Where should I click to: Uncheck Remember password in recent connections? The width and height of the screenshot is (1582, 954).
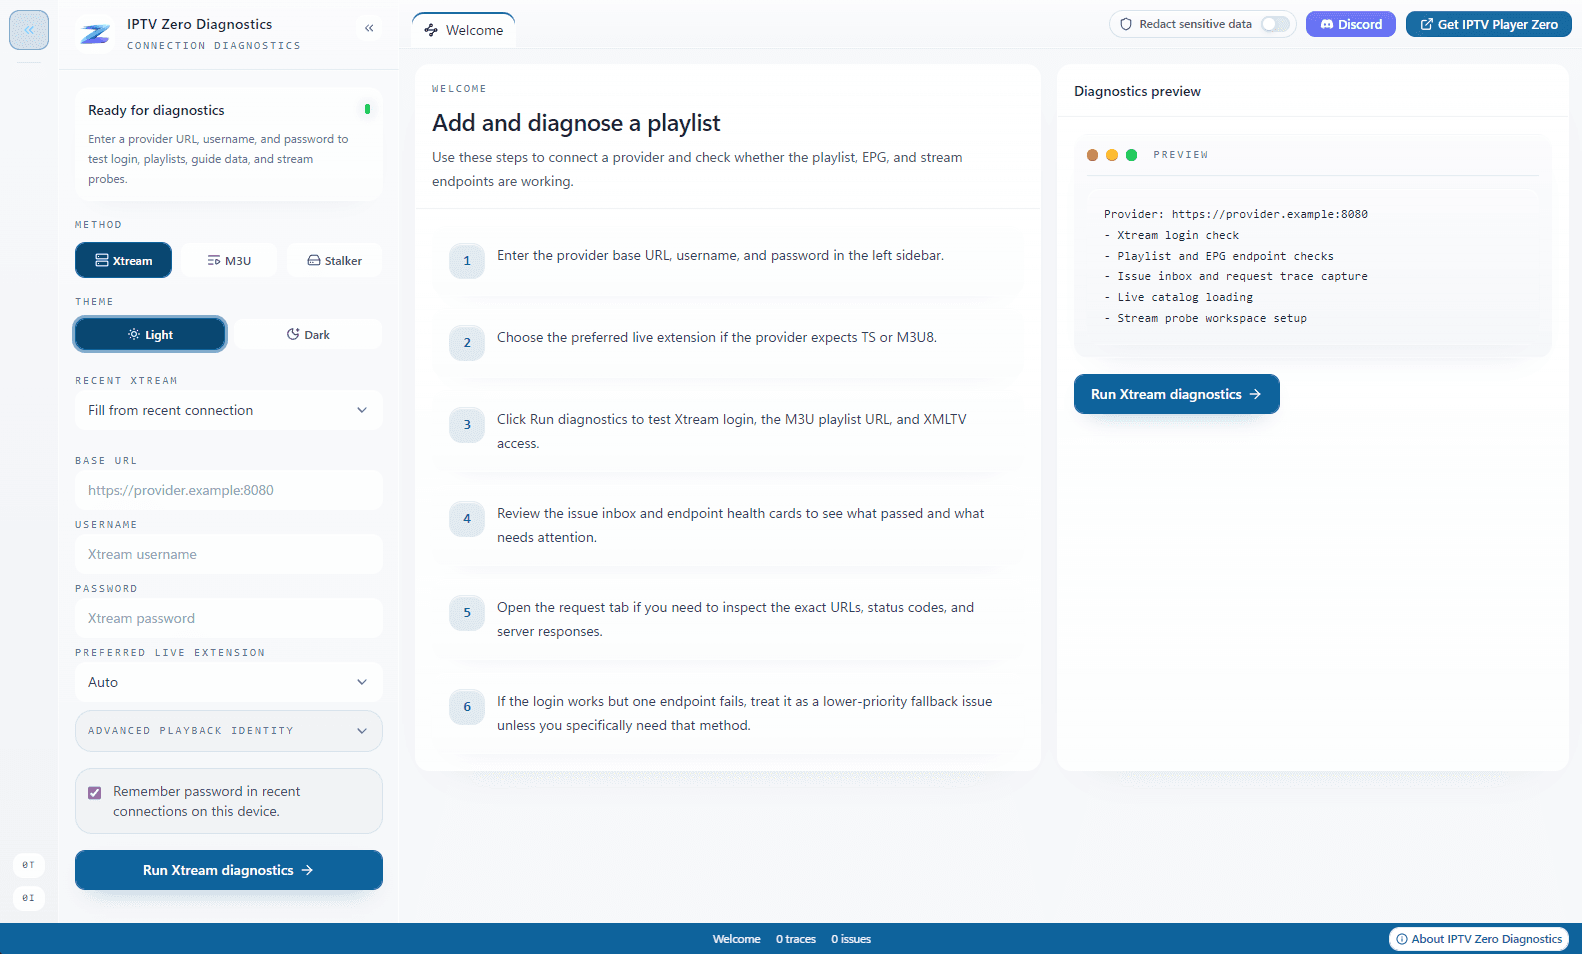[95, 793]
